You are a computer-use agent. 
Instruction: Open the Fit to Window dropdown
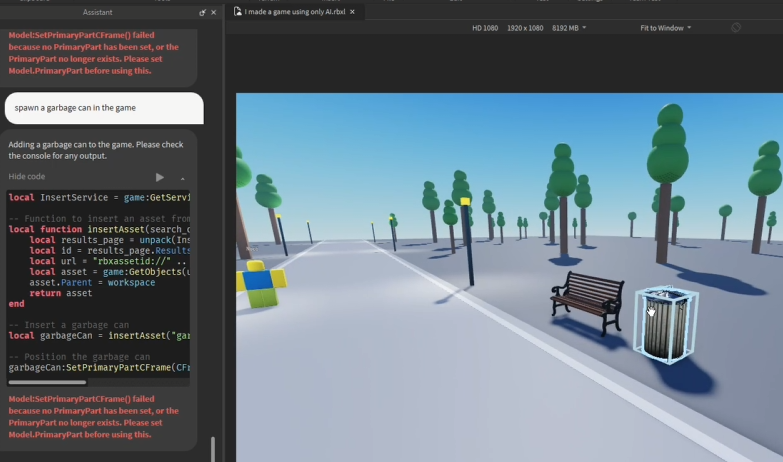click(666, 28)
